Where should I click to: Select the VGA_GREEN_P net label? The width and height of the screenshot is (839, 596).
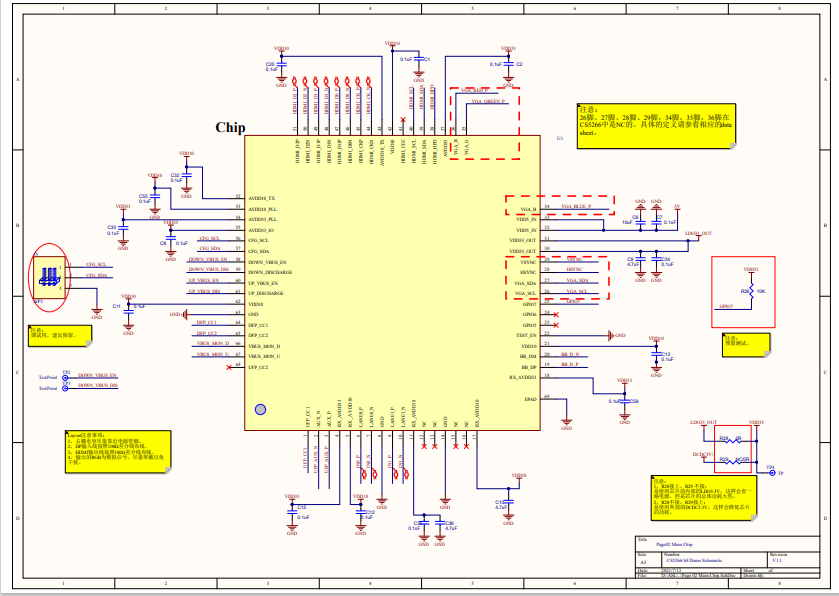point(489,102)
